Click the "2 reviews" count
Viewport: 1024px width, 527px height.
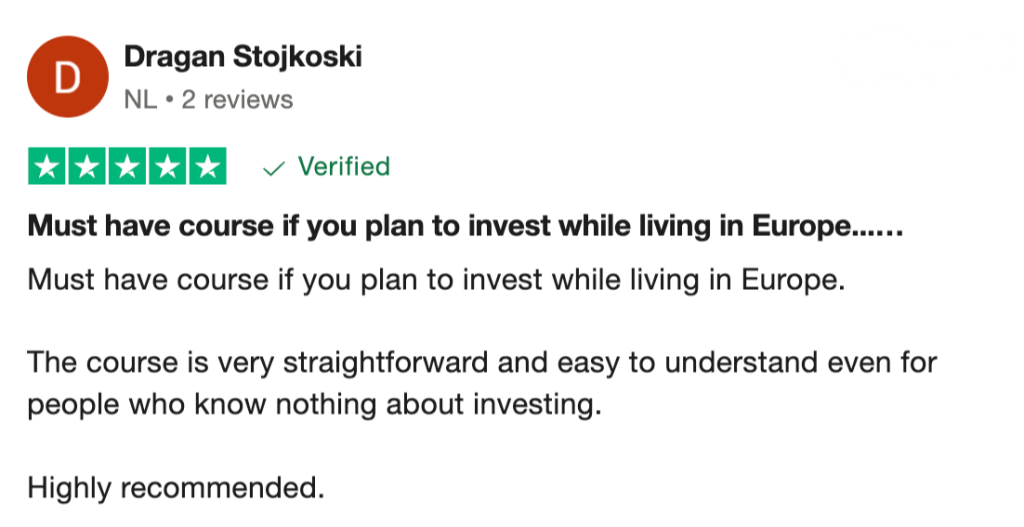point(237,100)
